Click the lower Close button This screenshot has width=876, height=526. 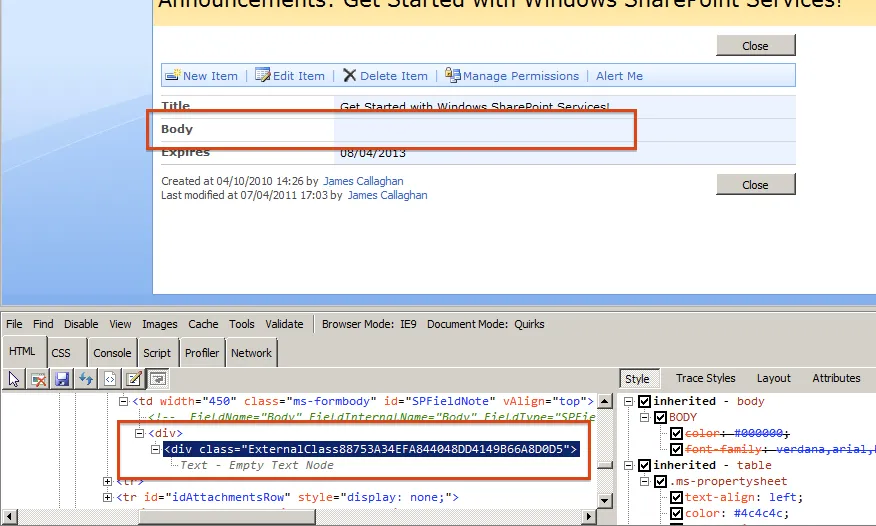coord(755,185)
